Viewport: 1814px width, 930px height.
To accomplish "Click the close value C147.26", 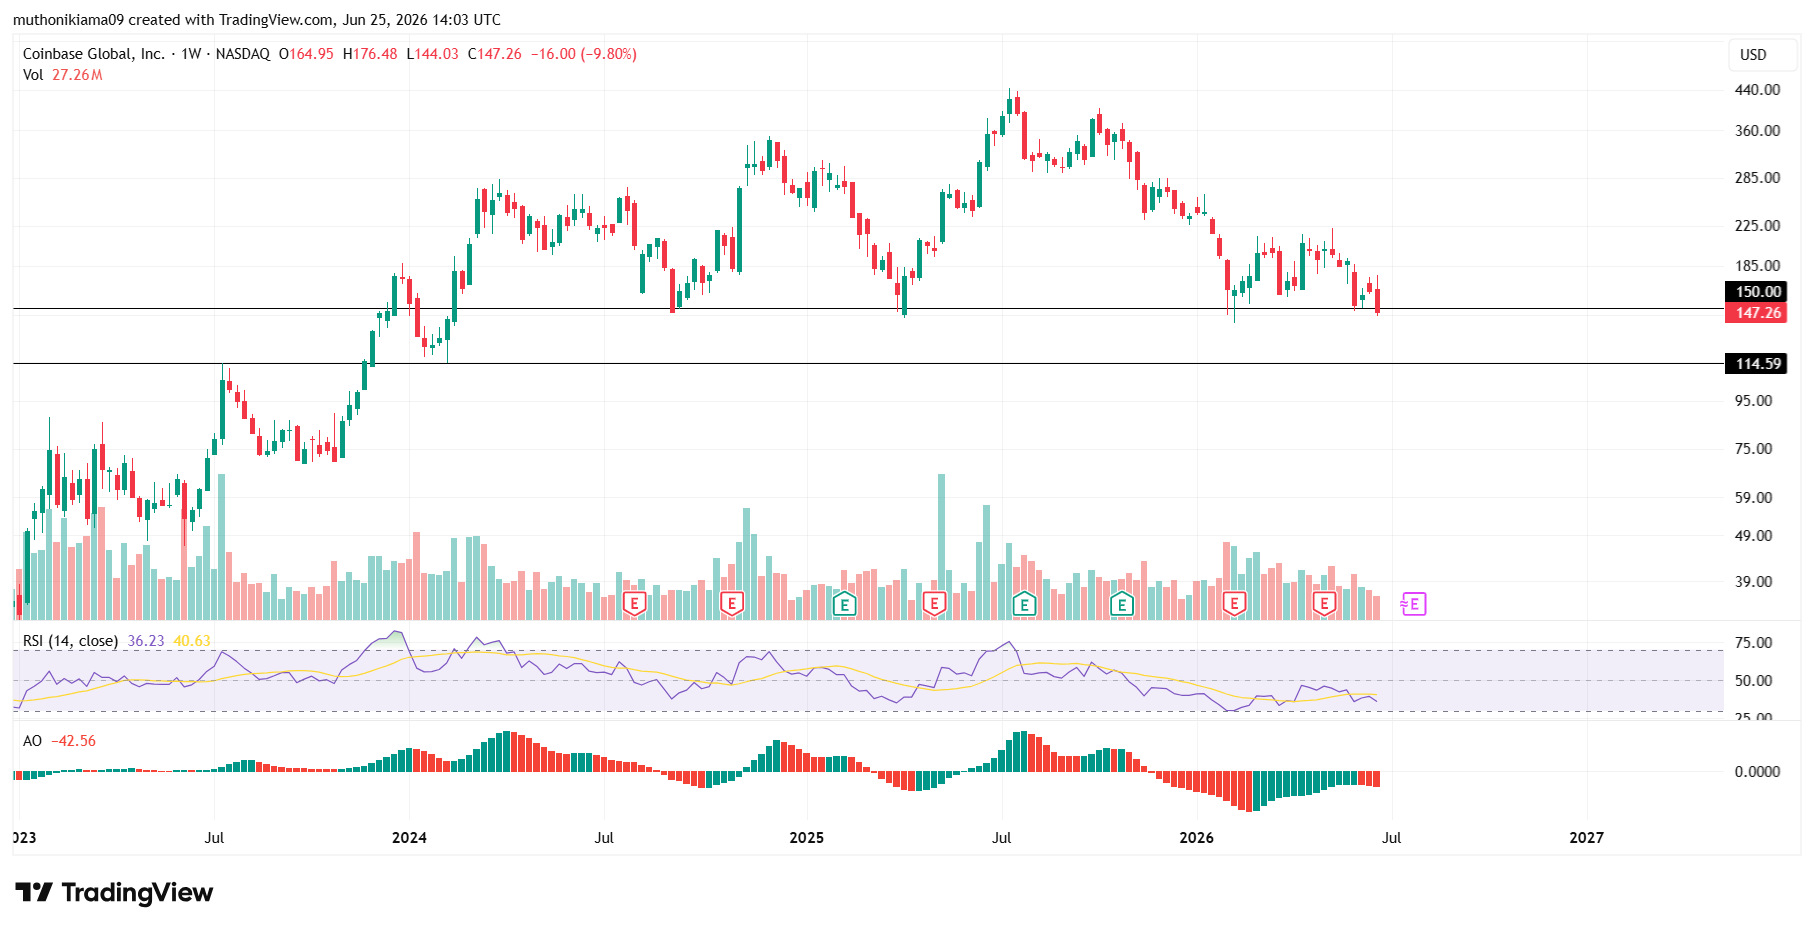I will (x=495, y=54).
